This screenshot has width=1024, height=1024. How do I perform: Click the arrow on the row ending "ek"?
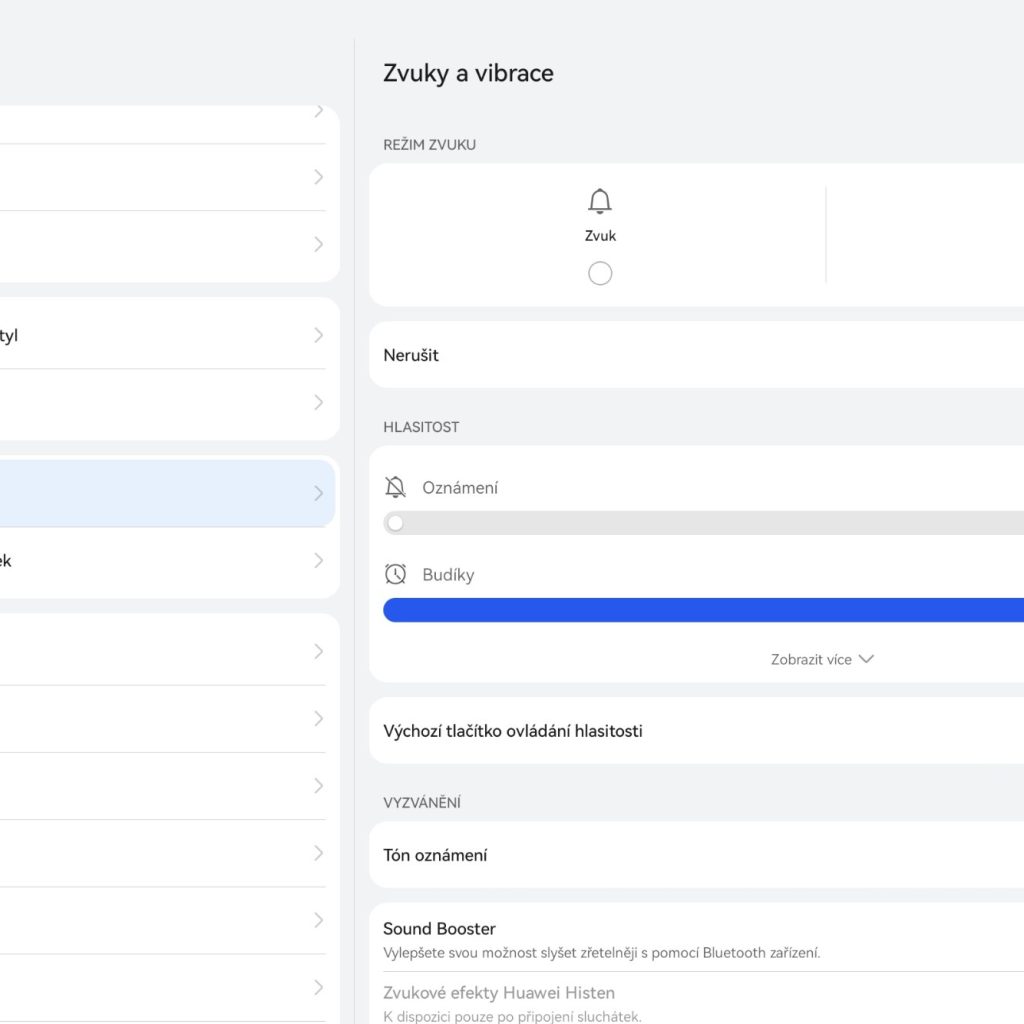tap(319, 561)
